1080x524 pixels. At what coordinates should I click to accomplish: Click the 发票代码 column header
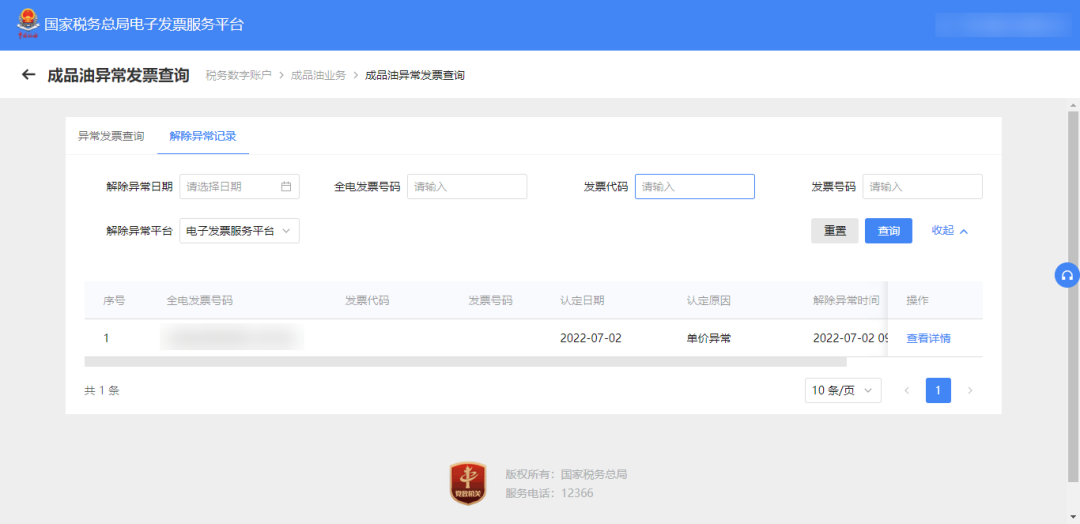[x=367, y=301]
